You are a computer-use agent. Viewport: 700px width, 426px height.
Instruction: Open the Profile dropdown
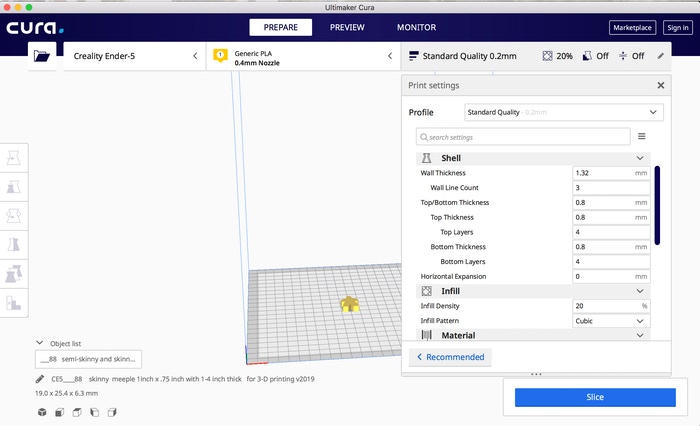(563, 113)
